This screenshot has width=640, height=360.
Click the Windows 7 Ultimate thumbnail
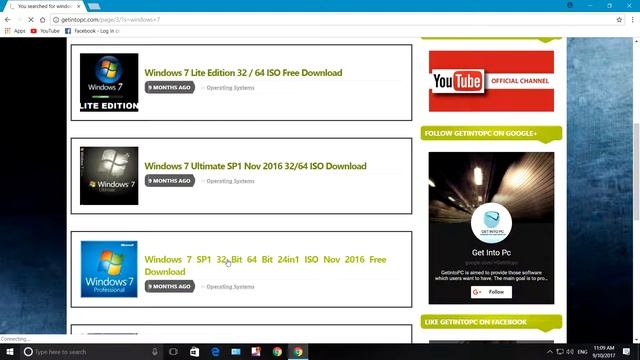tap(109, 176)
